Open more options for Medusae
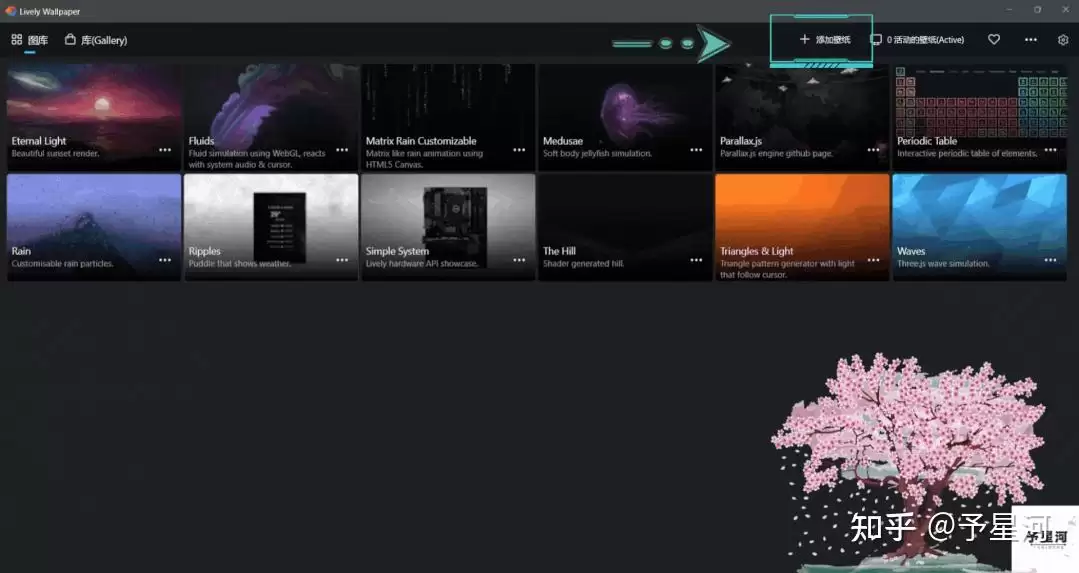Screen dimensions: 1079x573 [696, 150]
